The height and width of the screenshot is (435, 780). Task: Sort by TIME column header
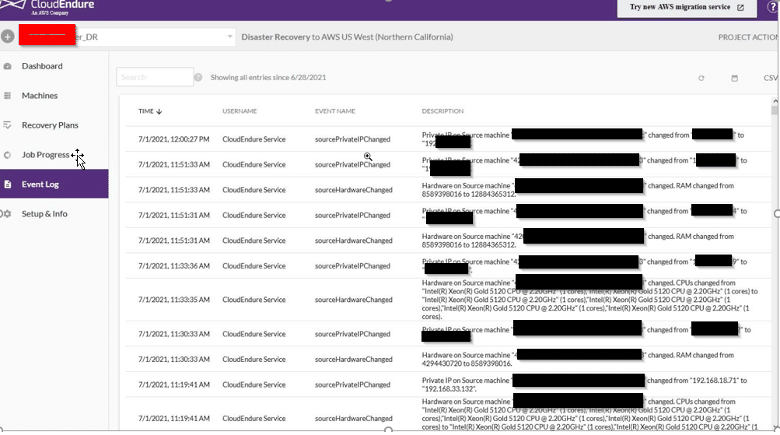(x=146, y=111)
